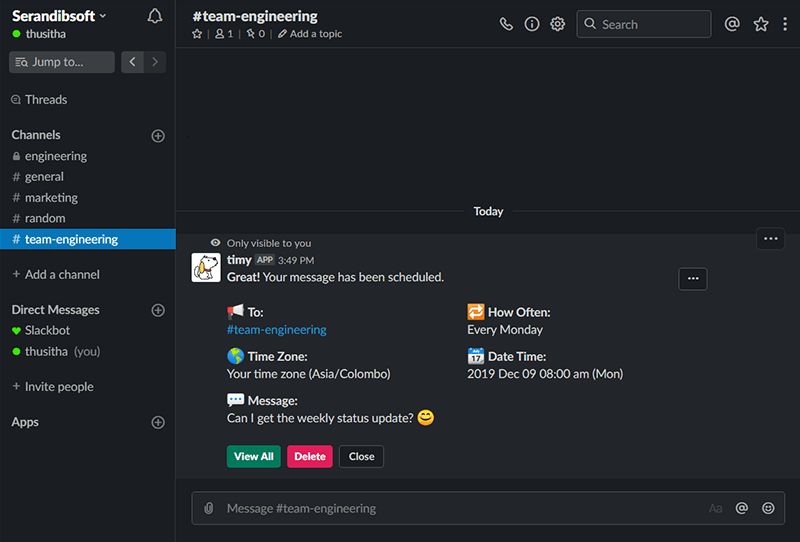Open message actions ellipsis at top right

click(770, 238)
